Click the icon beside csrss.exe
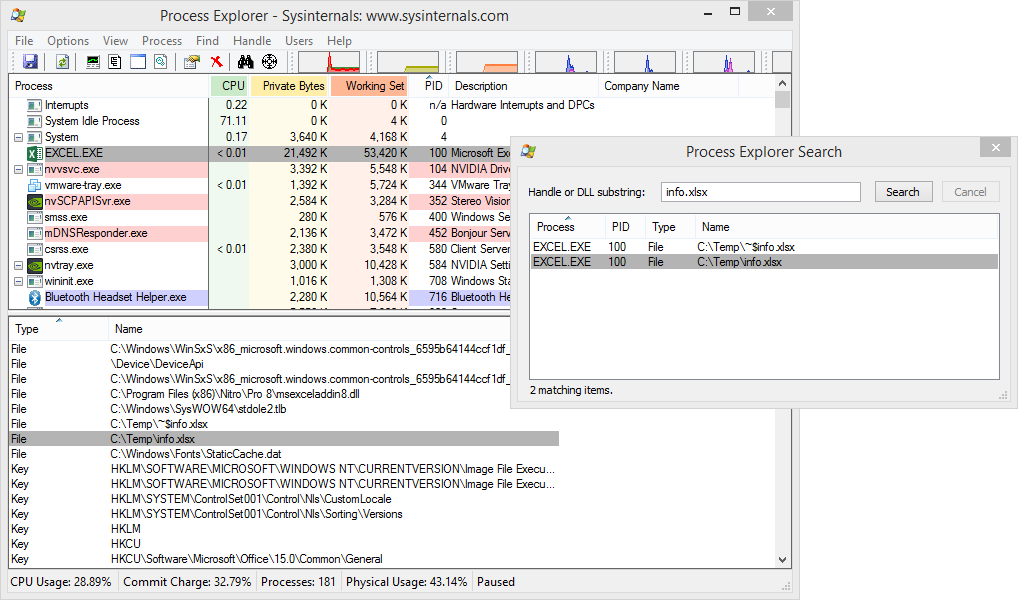 coord(34,249)
